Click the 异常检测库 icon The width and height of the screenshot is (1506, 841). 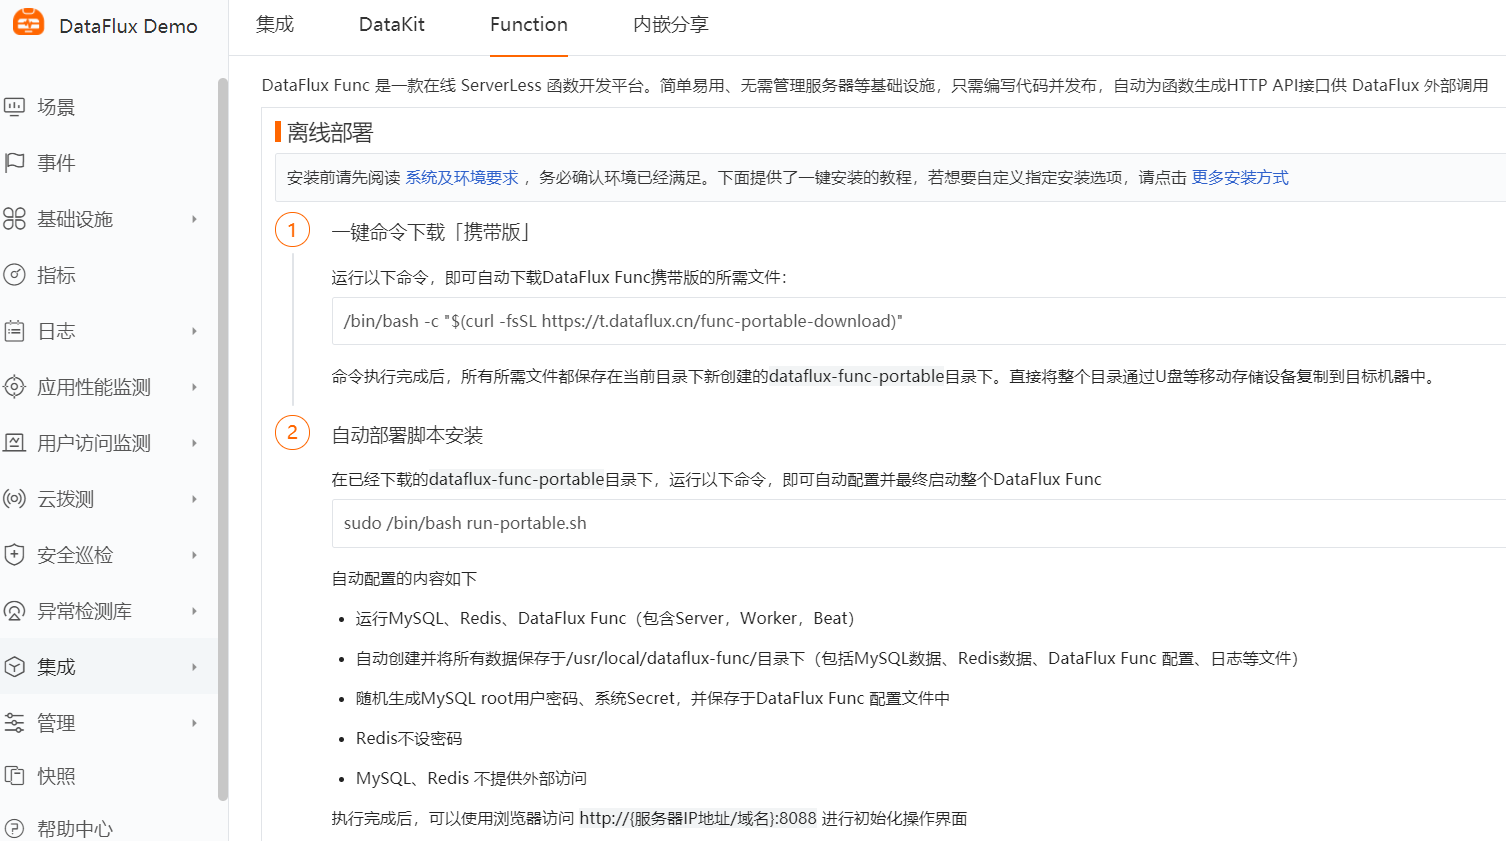pyautogui.click(x=14, y=611)
